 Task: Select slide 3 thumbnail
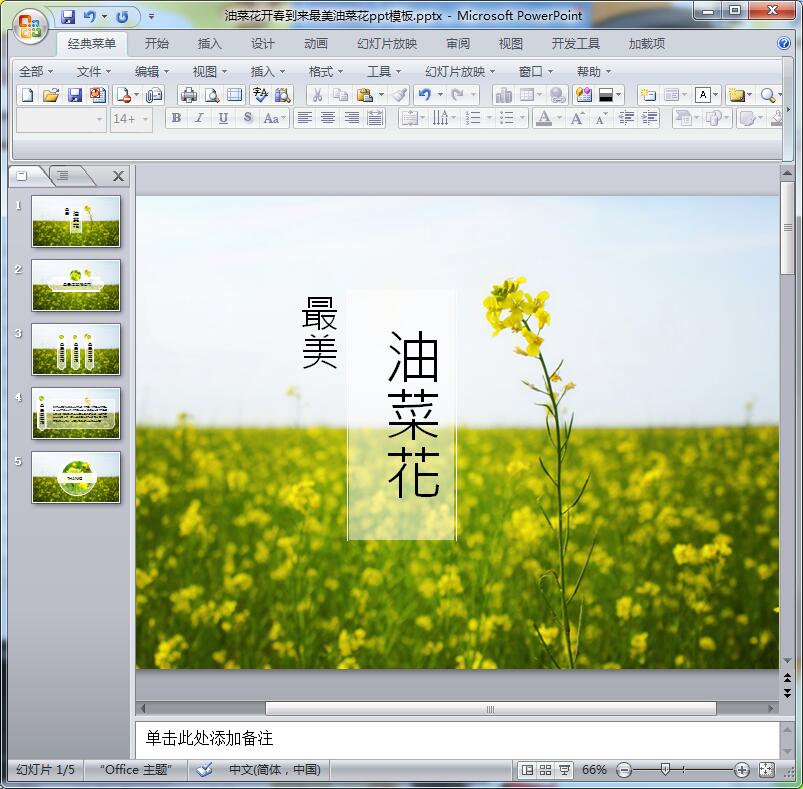click(x=76, y=349)
